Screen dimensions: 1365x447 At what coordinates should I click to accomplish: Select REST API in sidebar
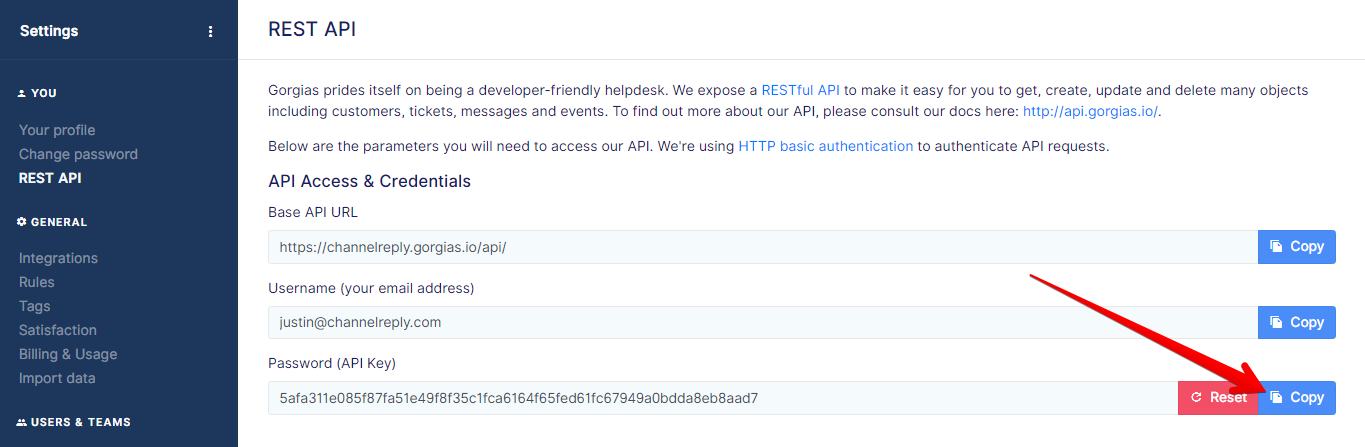[50, 178]
